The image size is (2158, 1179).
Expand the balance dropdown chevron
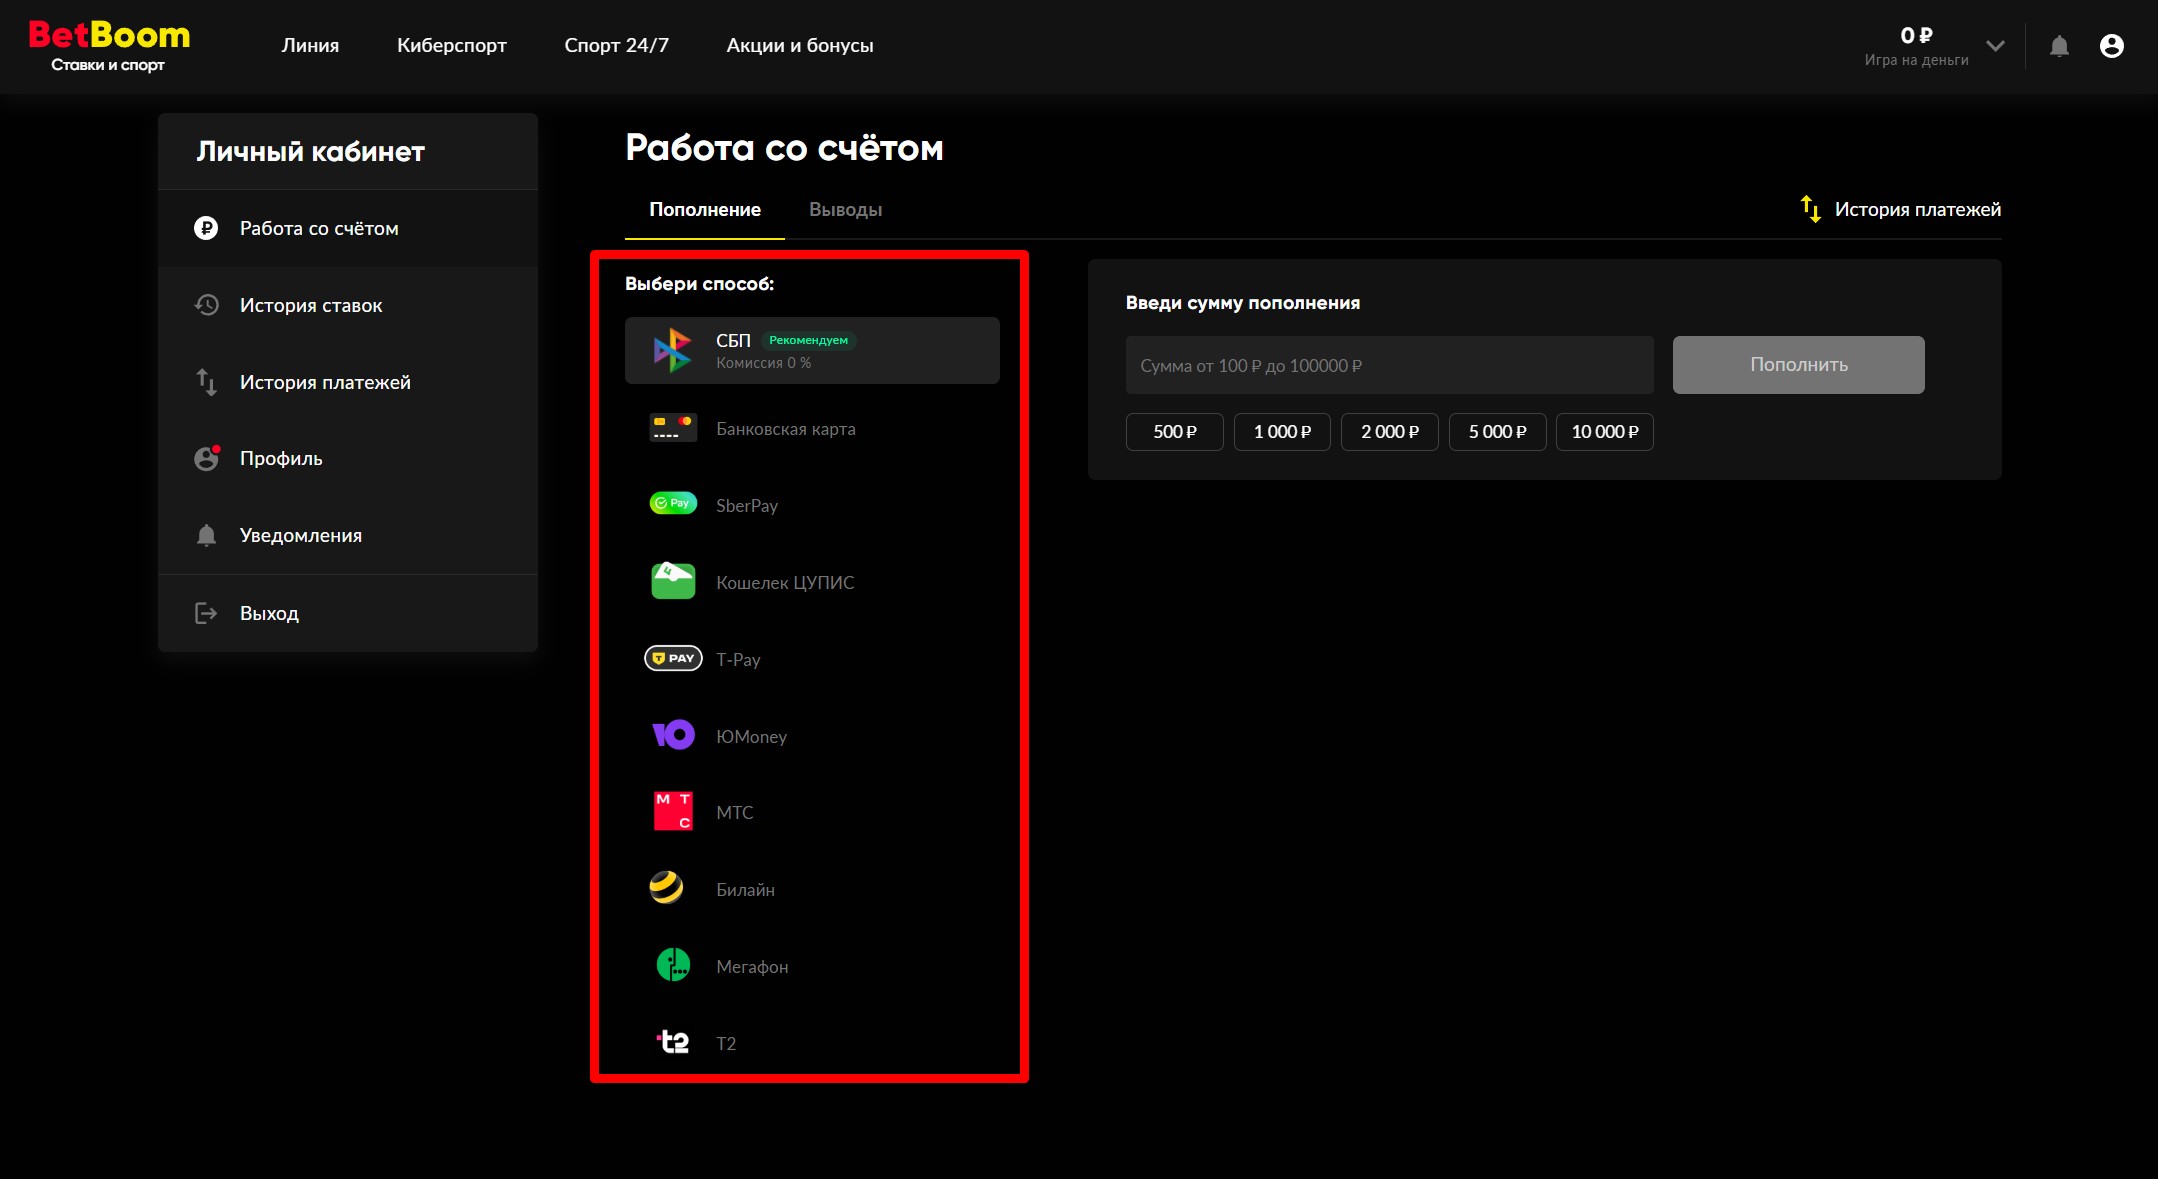(1995, 46)
